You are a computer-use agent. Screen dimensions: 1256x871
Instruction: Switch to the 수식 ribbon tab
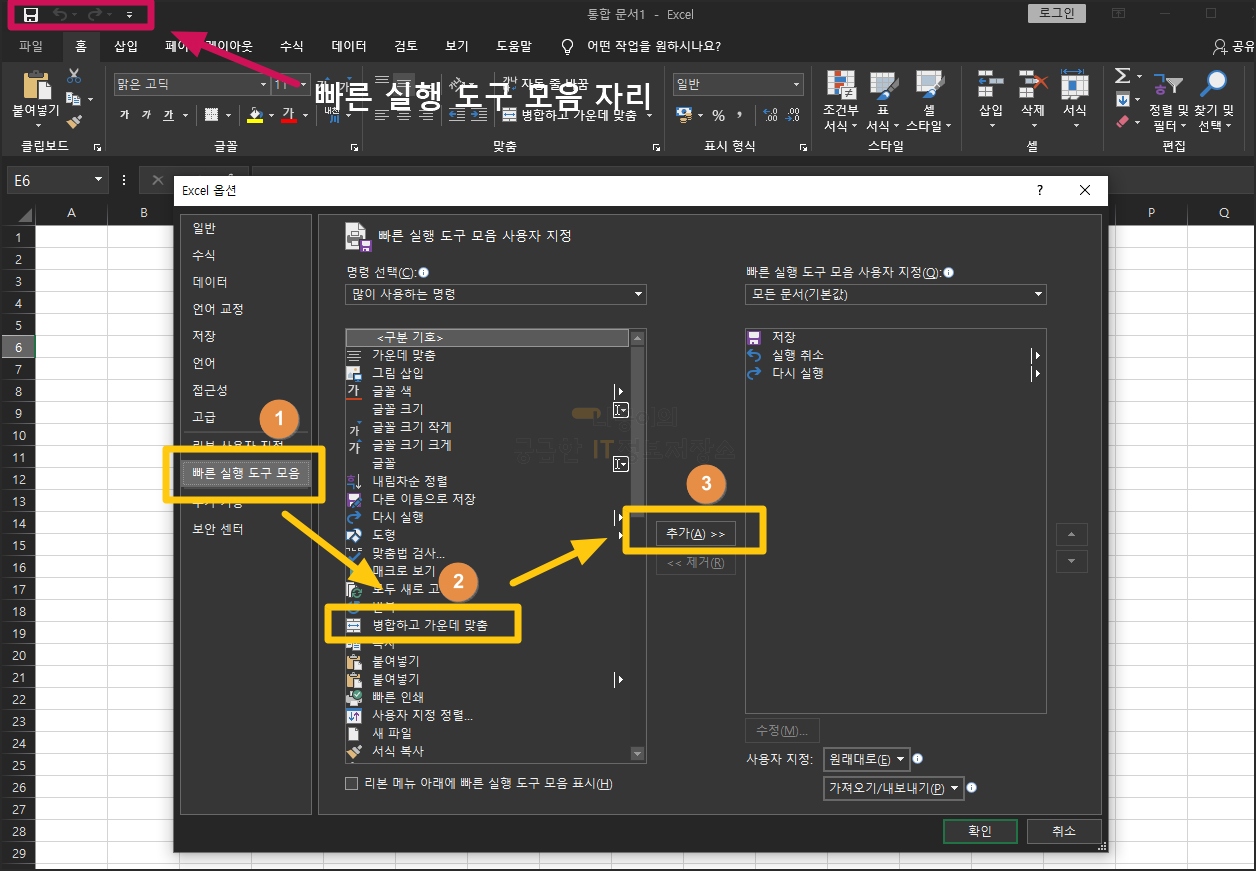pyautogui.click(x=291, y=46)
